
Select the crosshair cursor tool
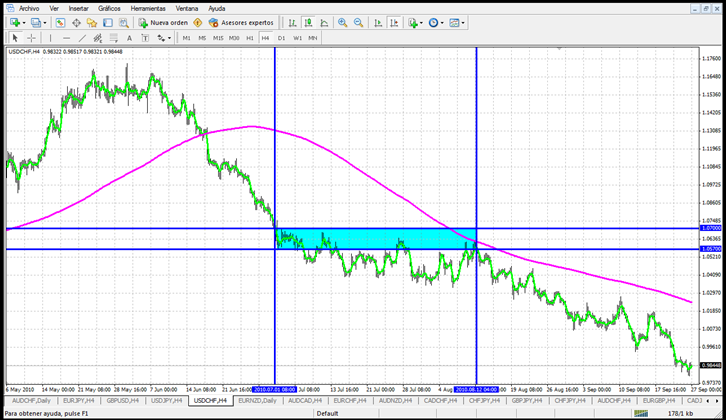pyautogui.click(x=32, y=38)
